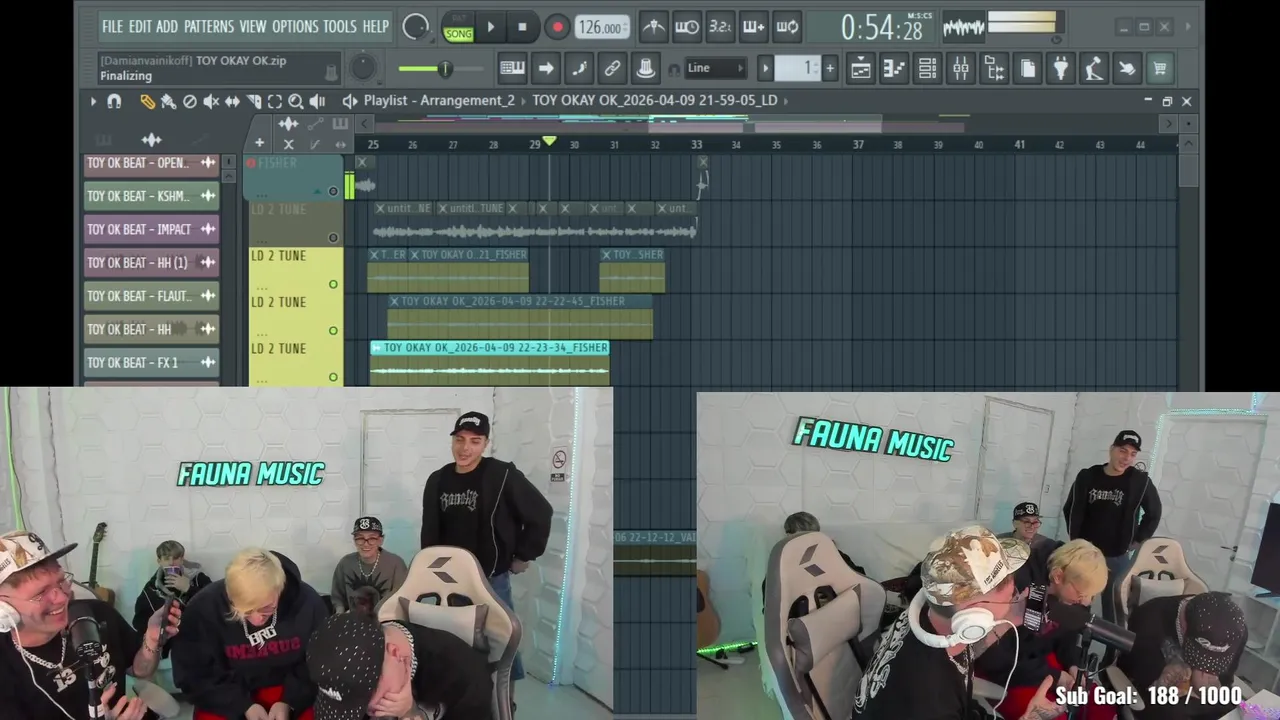Open the plugin picker plug icon
This screenshot has height=720, width=1280.
[1061, 68]
